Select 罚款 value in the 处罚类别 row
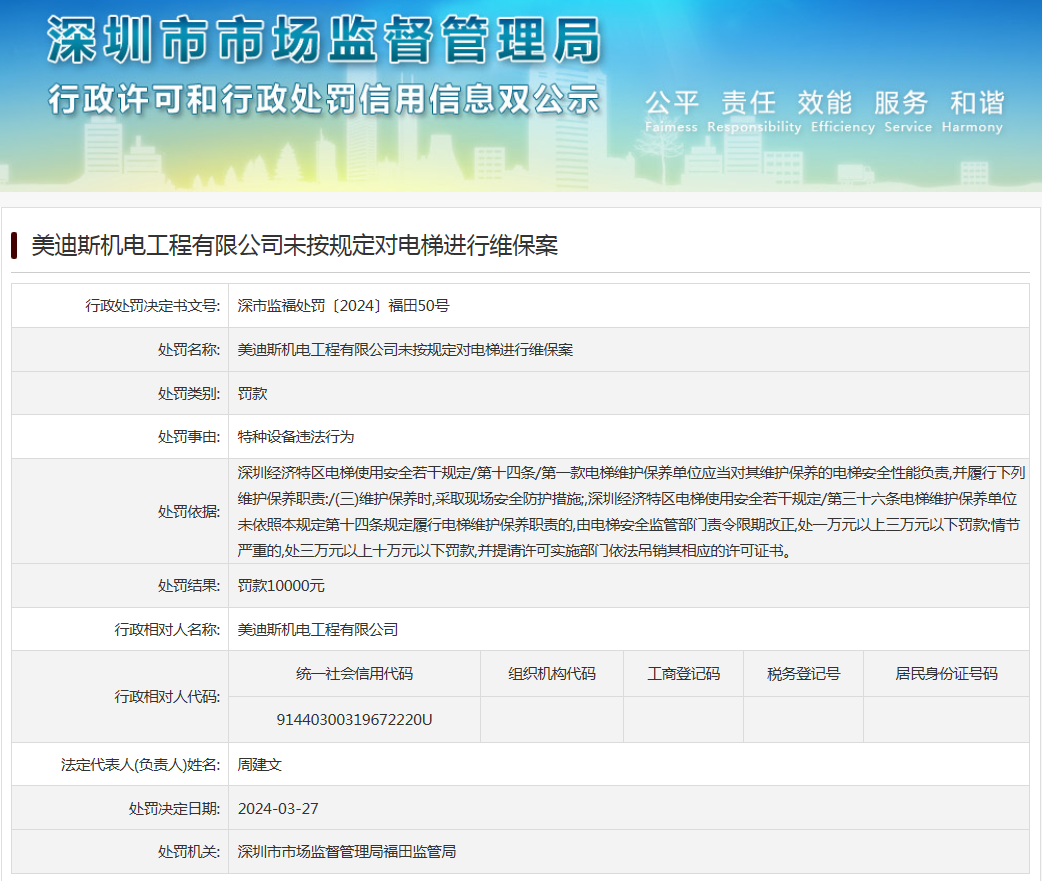This screenshot has width=1042, height=881. [253, 393]
